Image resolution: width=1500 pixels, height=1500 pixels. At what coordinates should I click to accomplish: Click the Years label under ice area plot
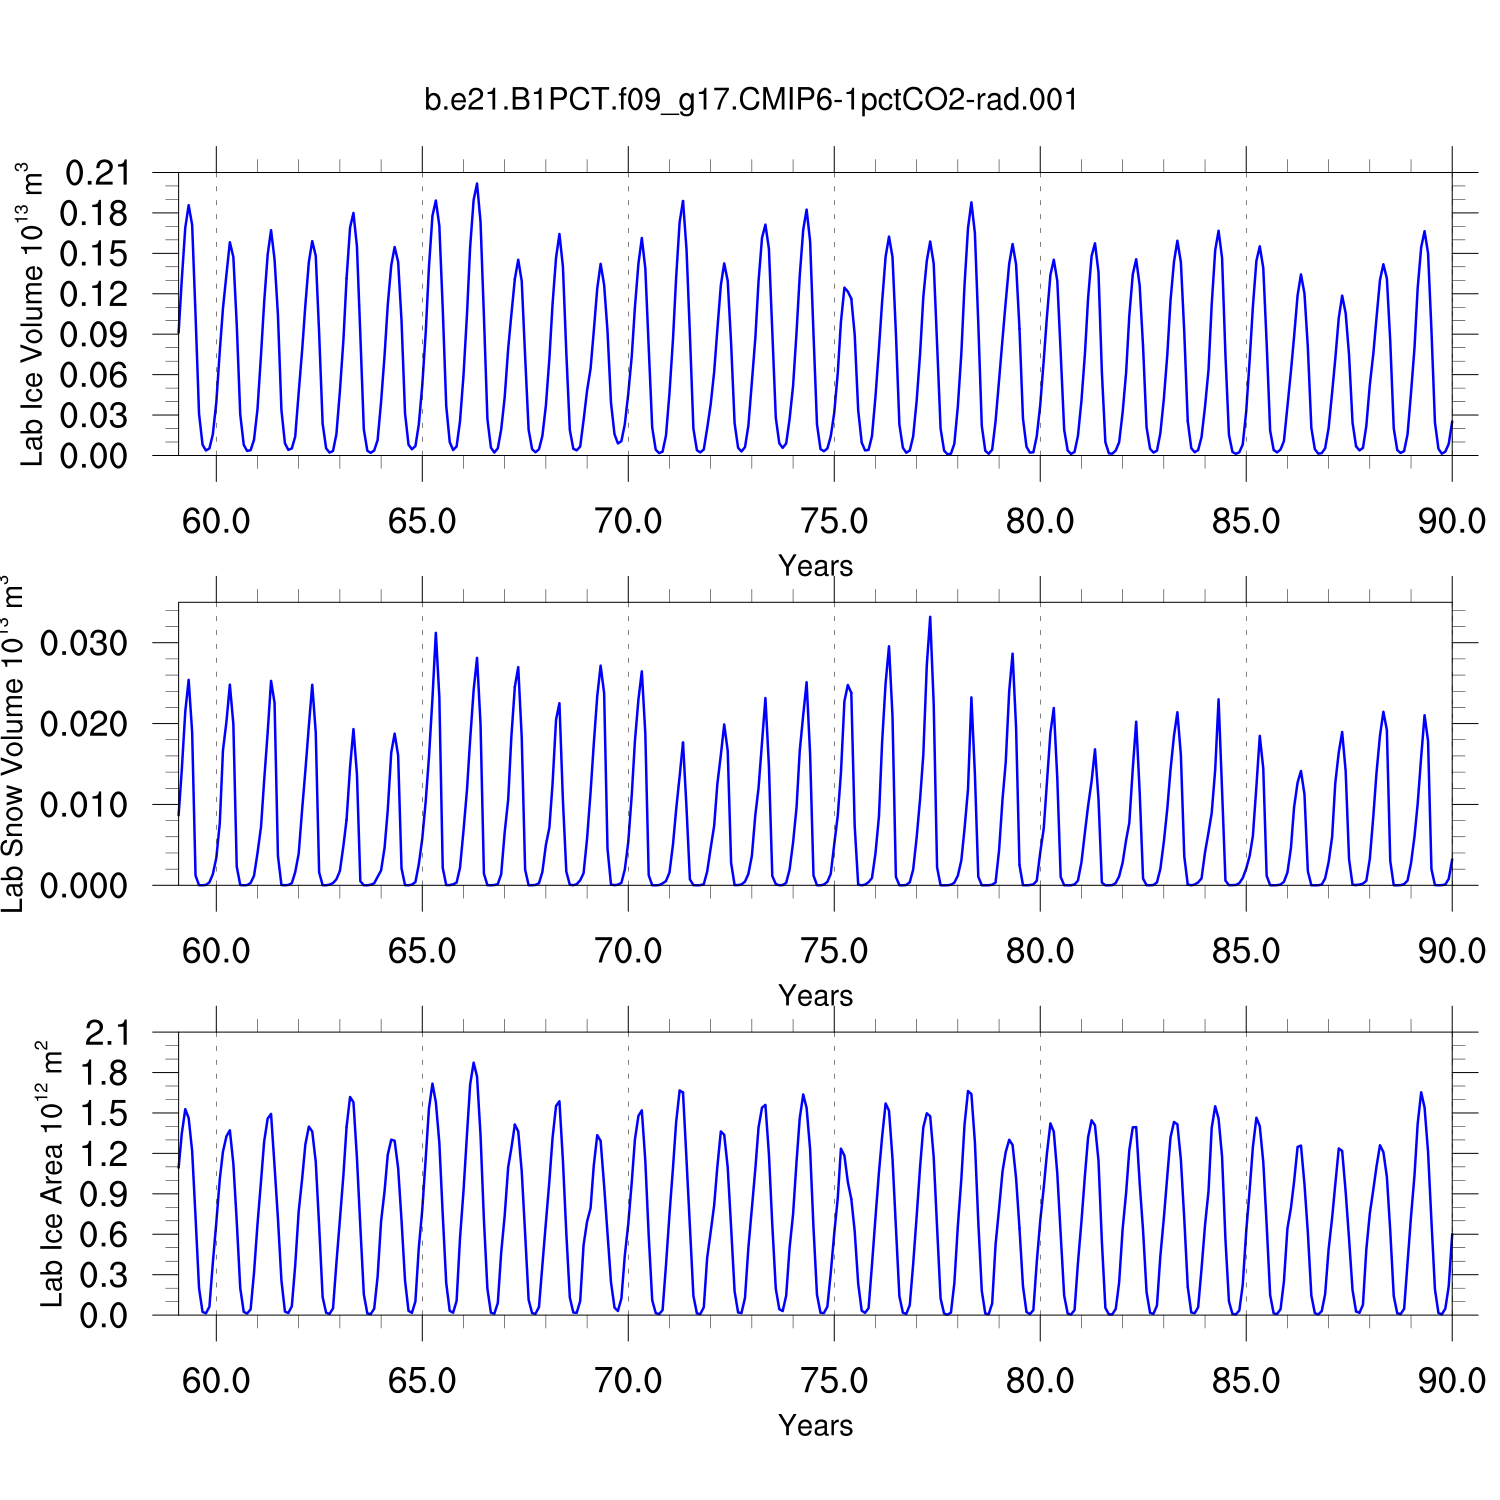coord(815,1426)
